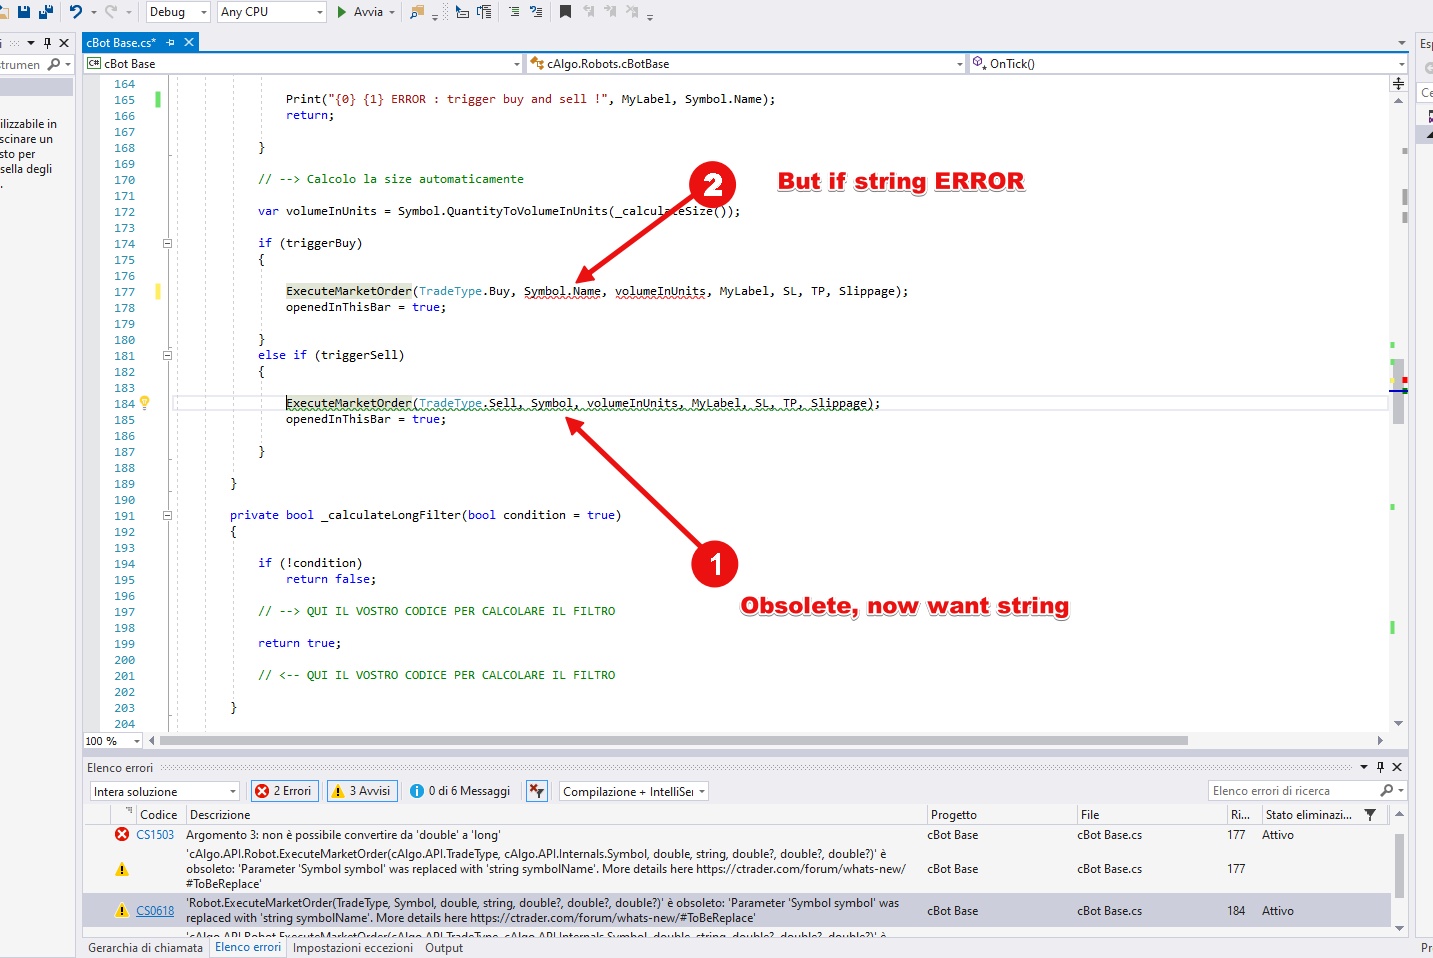Pin the left tool panel
Screen dimensions: 1433x958
point(47,43)
